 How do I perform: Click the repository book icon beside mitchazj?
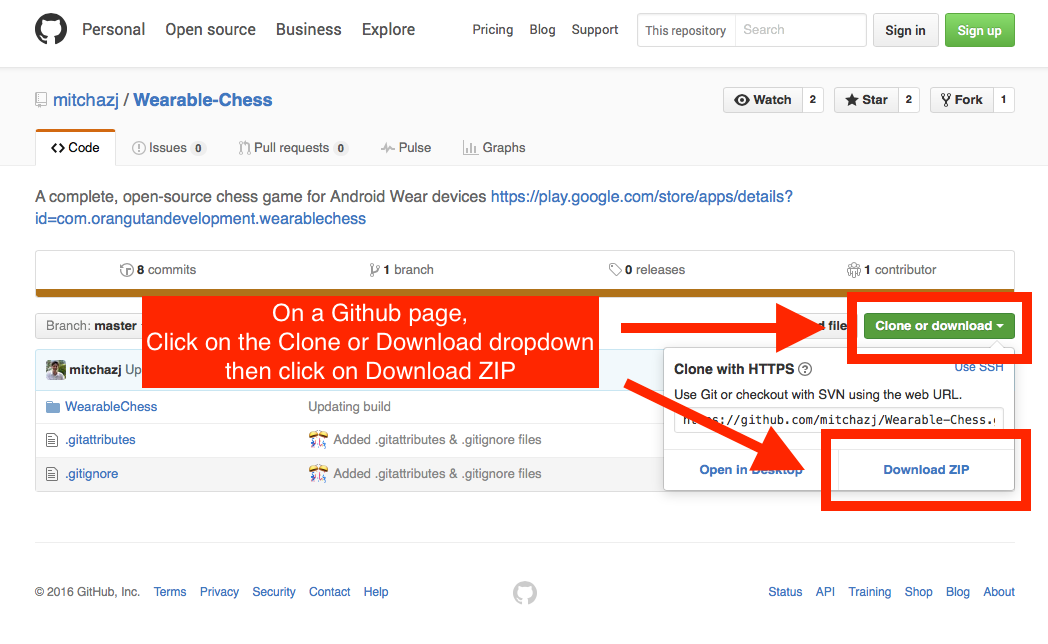click(x=41, y=100)
